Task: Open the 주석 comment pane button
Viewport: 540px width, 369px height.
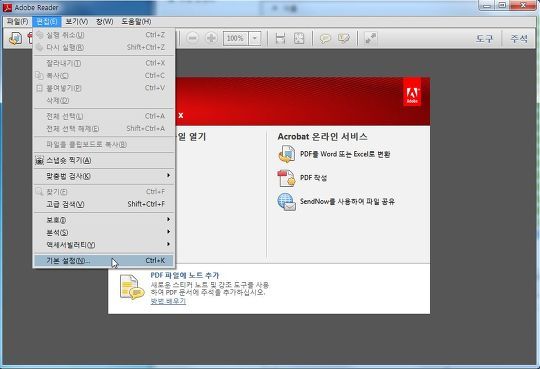Action: [519, 39]
